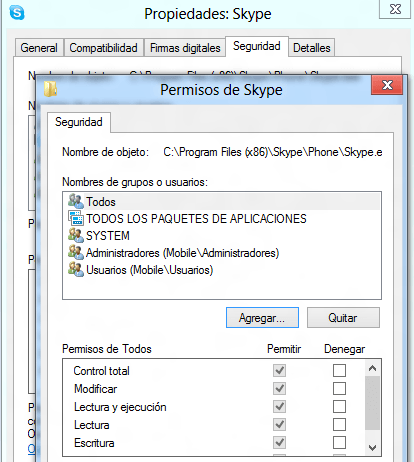Select the Todos group icon

click(76, 201)
